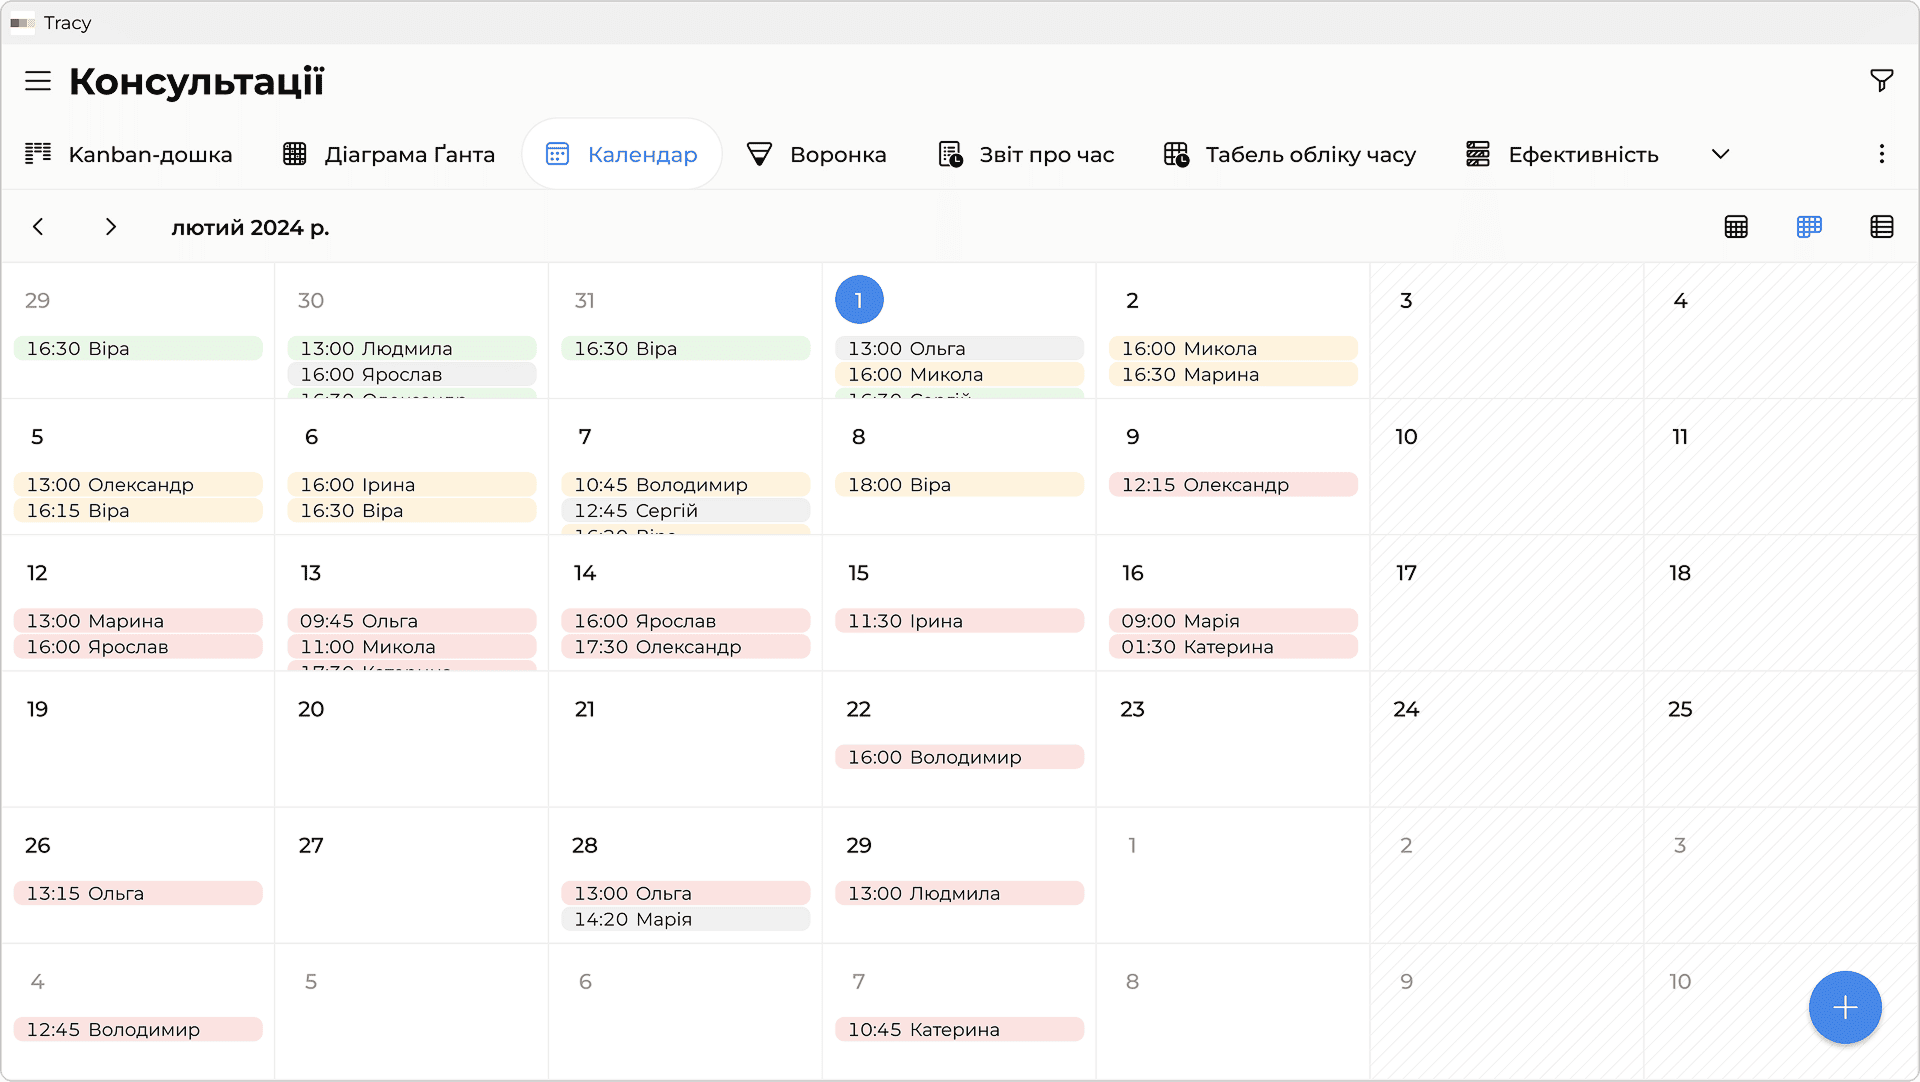The image size is (1920, 1082).
Task: Open 11:30 Ірина event on February 15
Action: coord(960,620)
